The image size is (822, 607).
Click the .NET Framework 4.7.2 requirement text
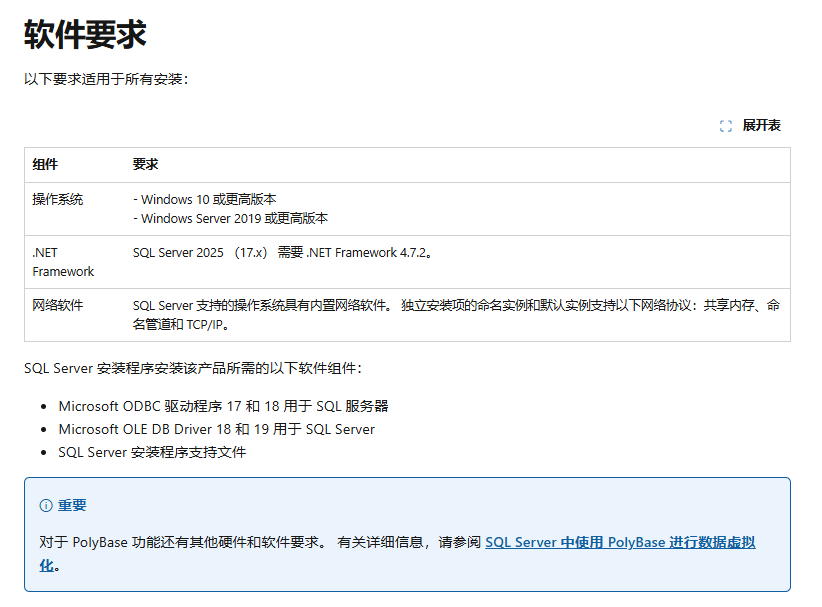[283, 253]
